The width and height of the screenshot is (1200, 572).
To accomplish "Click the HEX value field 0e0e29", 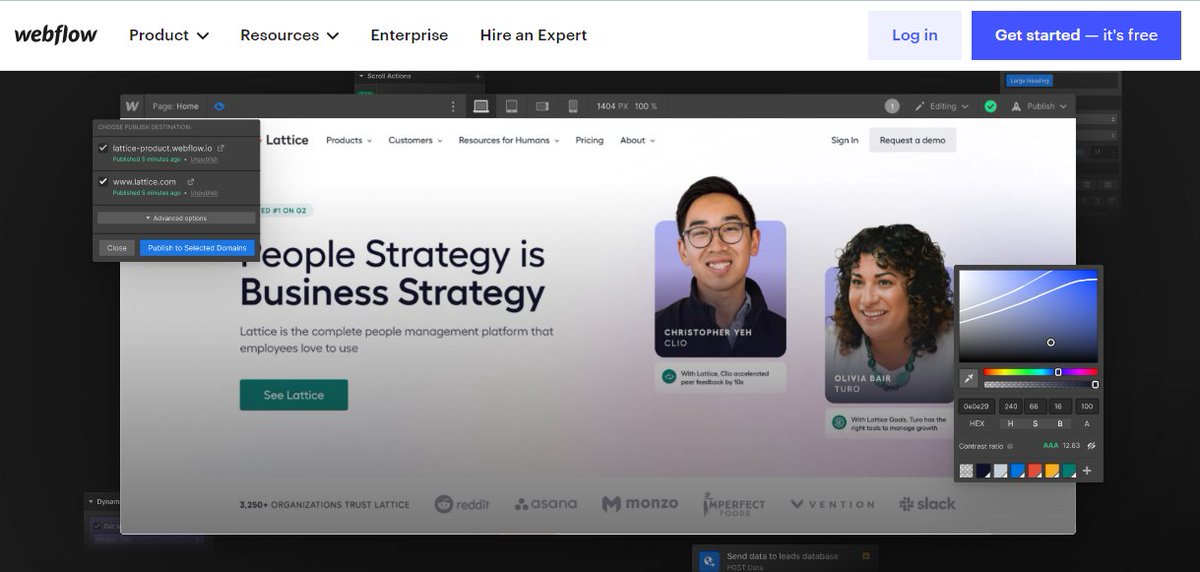I will tap(976, 407).
